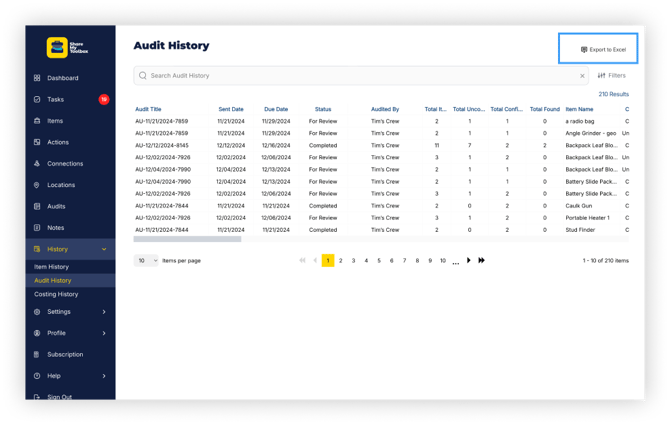Jump to the last page arrow
Viewport: 670px width, 425px height.
[482, 260]
